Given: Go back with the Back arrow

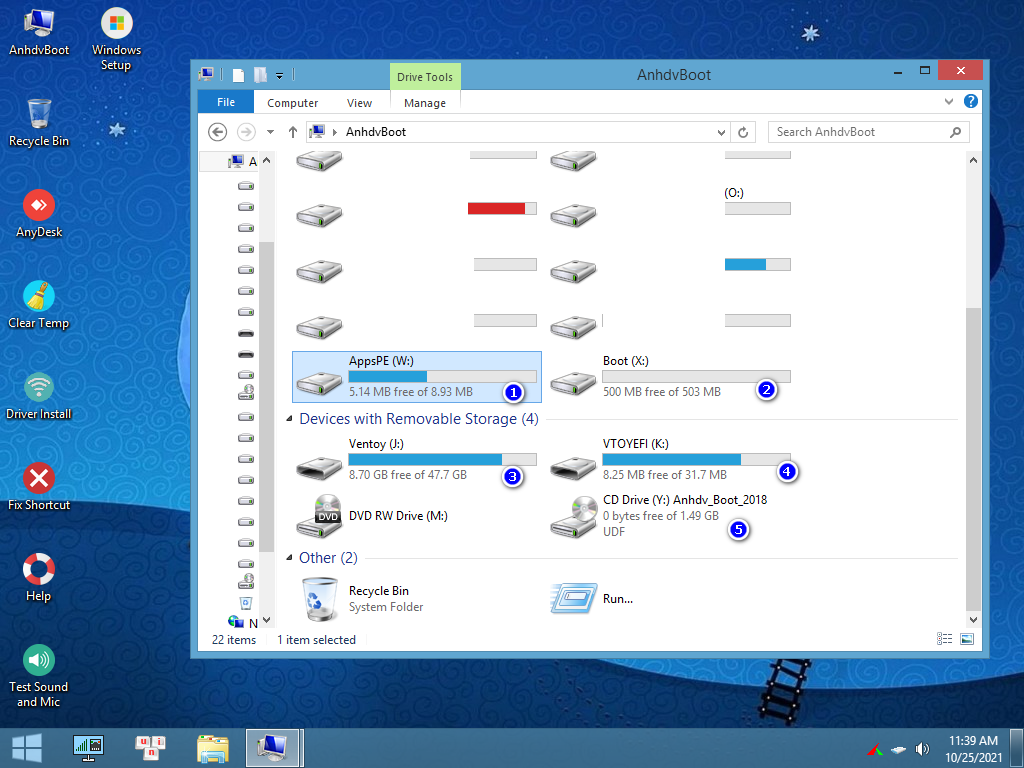Looking at the screenshot, I should coord(217,132).
